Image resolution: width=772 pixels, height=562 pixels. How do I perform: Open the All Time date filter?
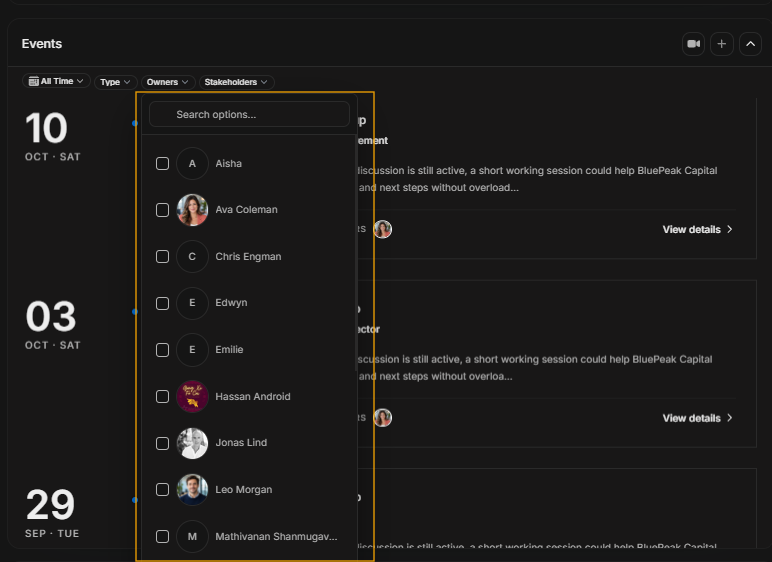pos(56,81)
